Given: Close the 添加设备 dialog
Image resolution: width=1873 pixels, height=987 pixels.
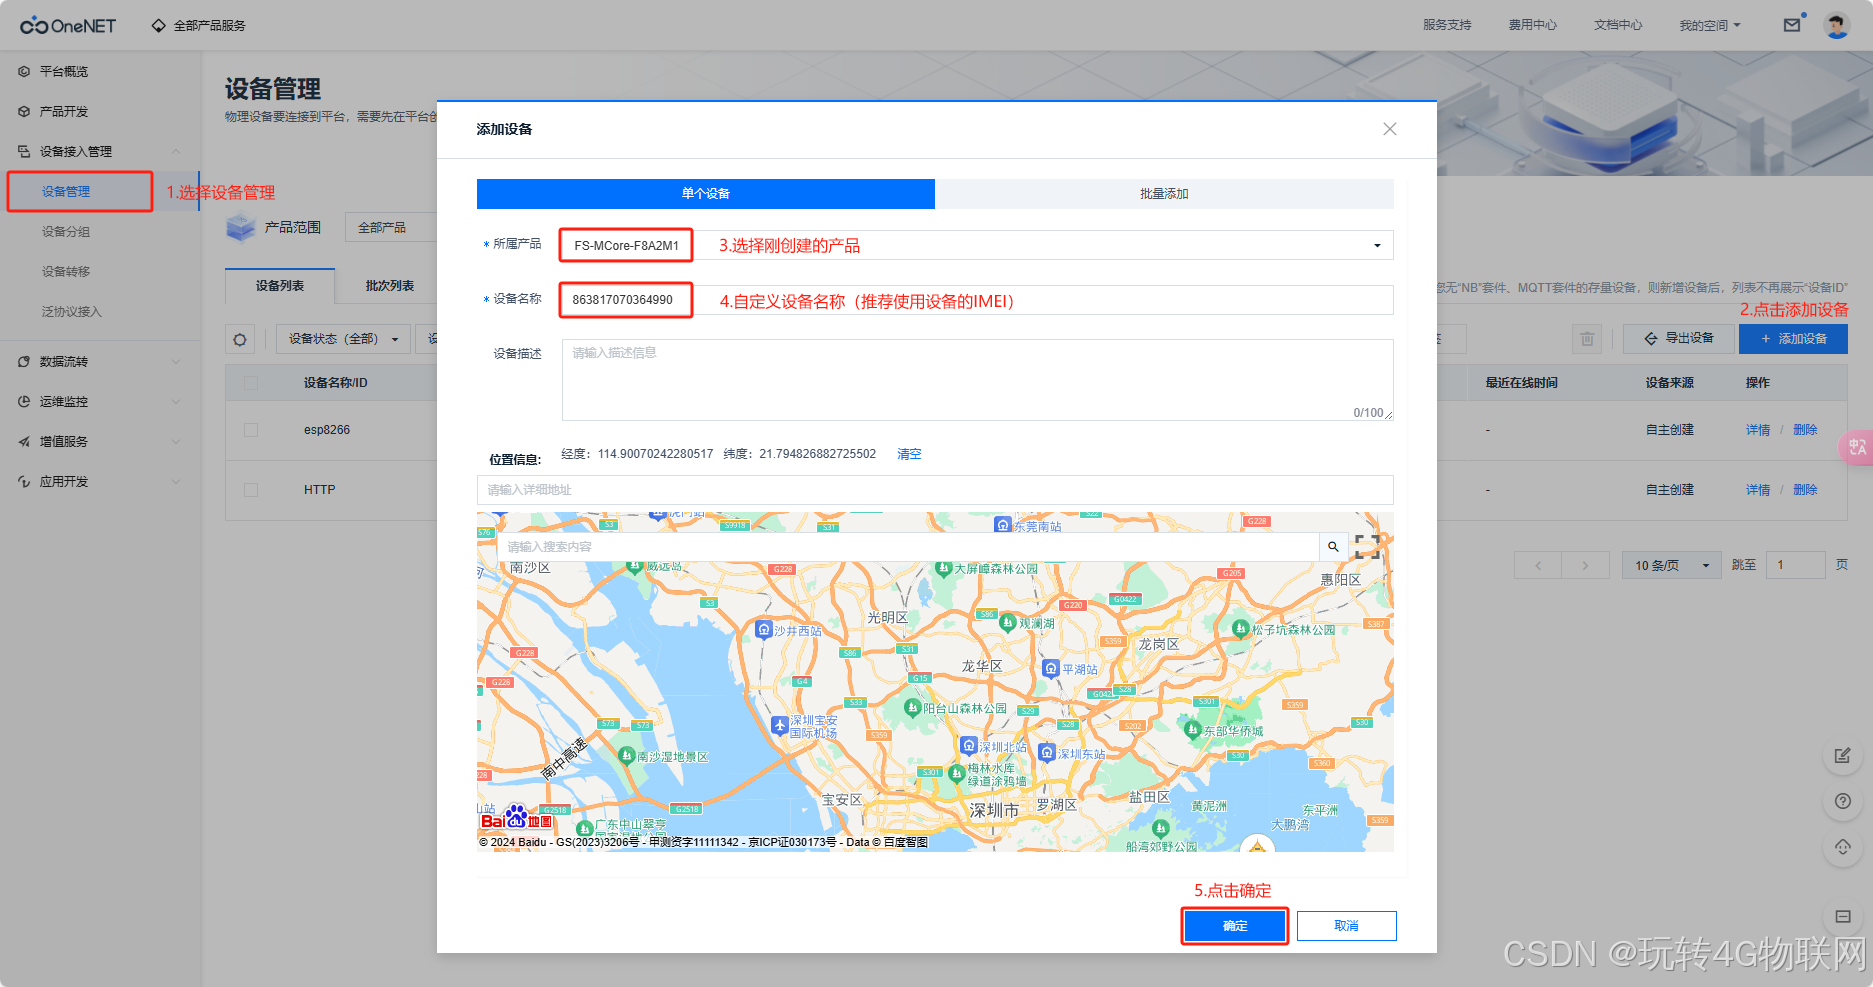Looking at the screenshot, I should point(1389,129).
